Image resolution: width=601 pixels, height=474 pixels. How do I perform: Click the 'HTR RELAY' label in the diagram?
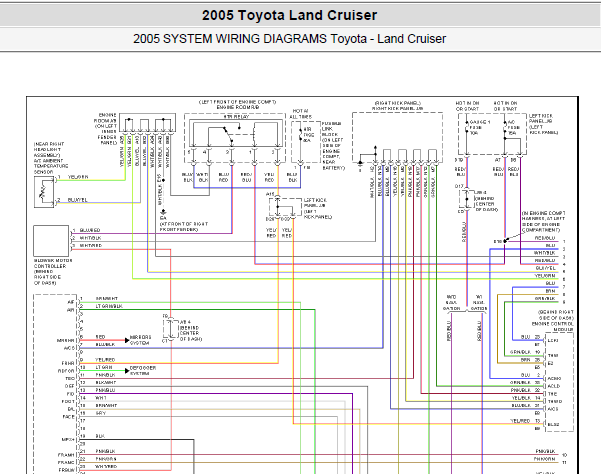pos(236,116)
